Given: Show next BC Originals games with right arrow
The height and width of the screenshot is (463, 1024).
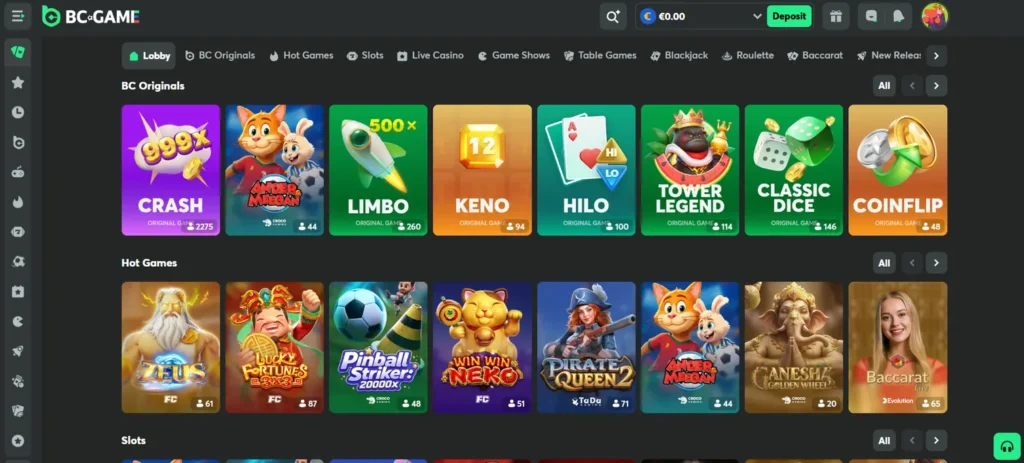Looking at the screenshot, I should (x=936, y=86).
